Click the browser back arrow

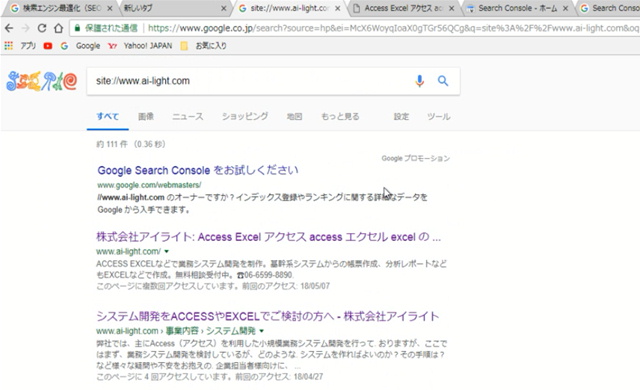(9, 28)
